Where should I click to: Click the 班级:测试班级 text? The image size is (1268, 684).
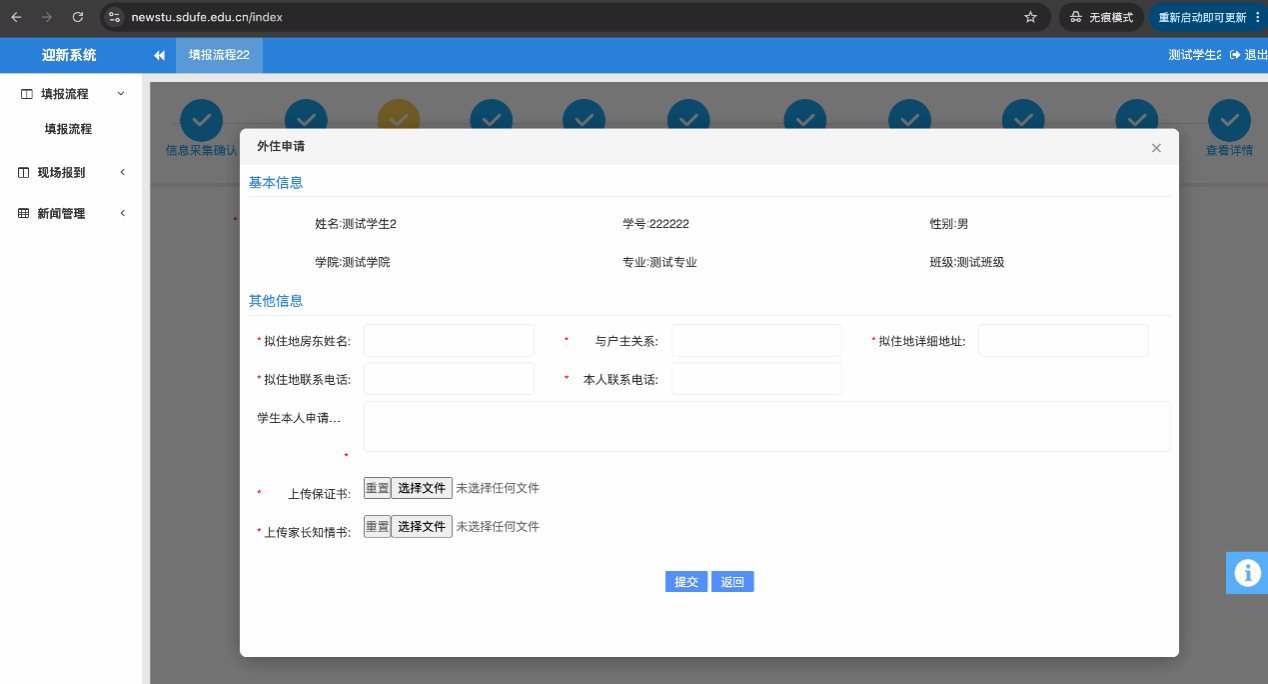tap(967, 263)
